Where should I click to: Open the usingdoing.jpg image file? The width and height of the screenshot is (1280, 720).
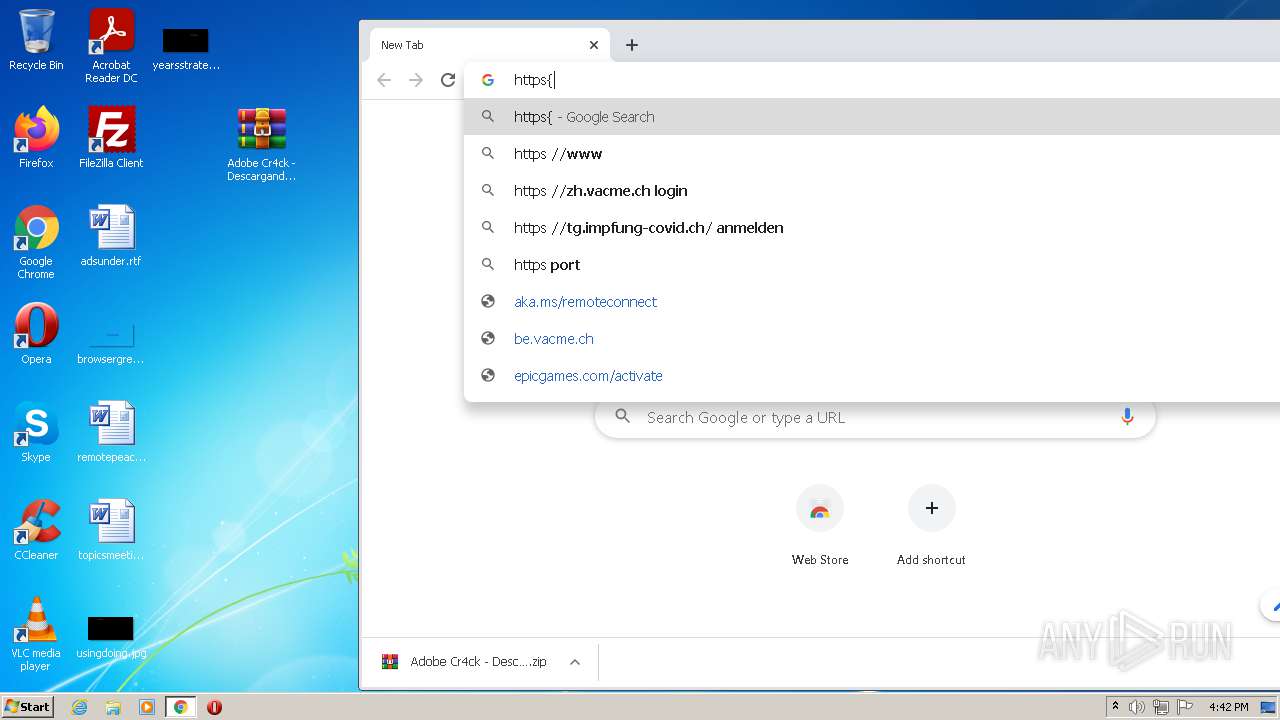(111, 637)
